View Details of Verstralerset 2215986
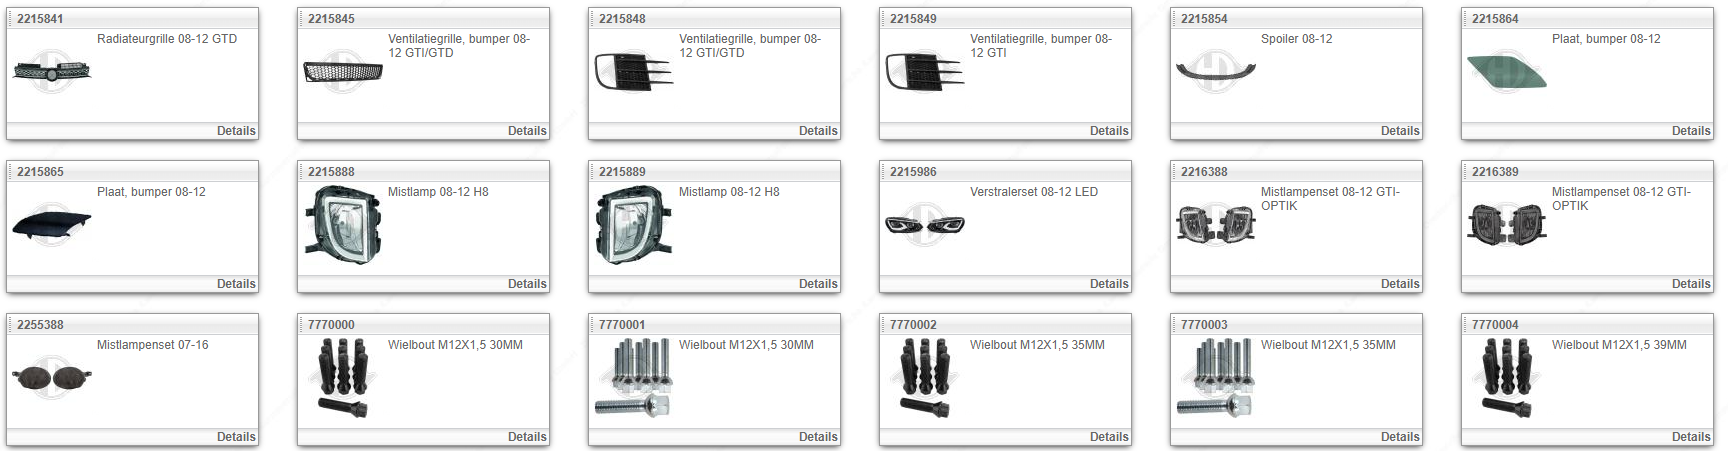This screenshot has height=451, width=1728. pyautogui.click(x=1109, y=284)
